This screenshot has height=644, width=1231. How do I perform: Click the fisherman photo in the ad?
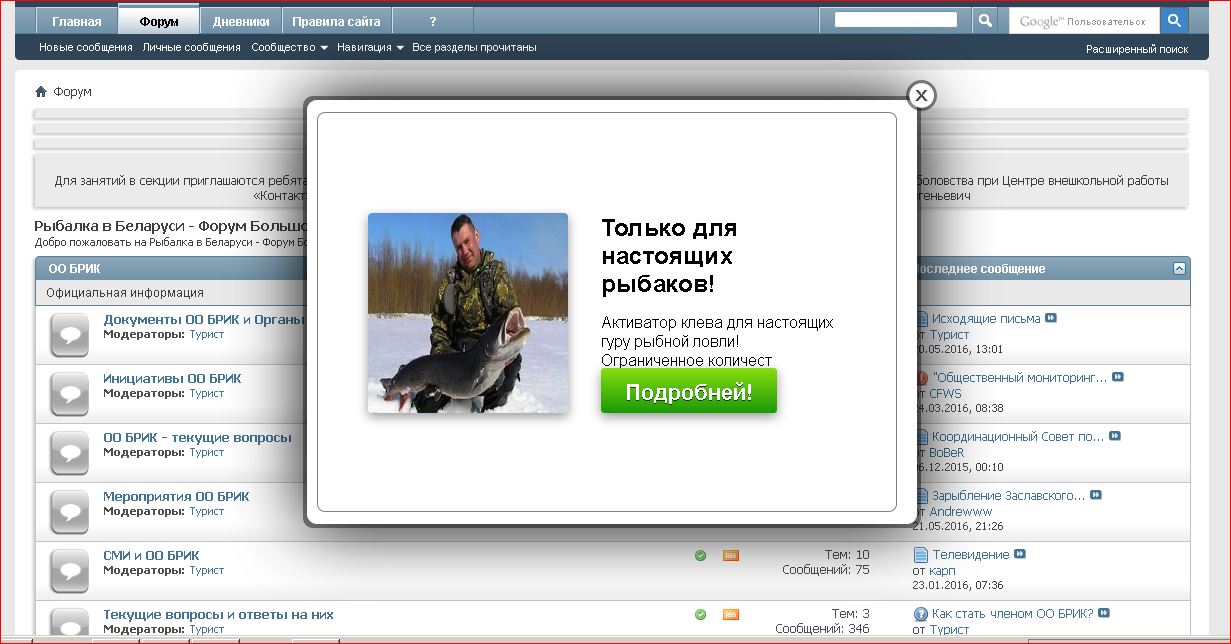(x=467, y=312)
